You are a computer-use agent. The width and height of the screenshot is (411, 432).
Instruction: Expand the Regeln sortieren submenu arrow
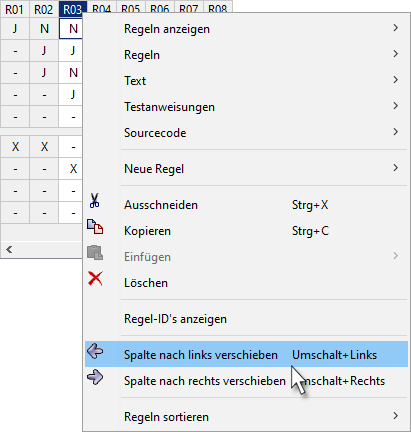pos(395,416)
